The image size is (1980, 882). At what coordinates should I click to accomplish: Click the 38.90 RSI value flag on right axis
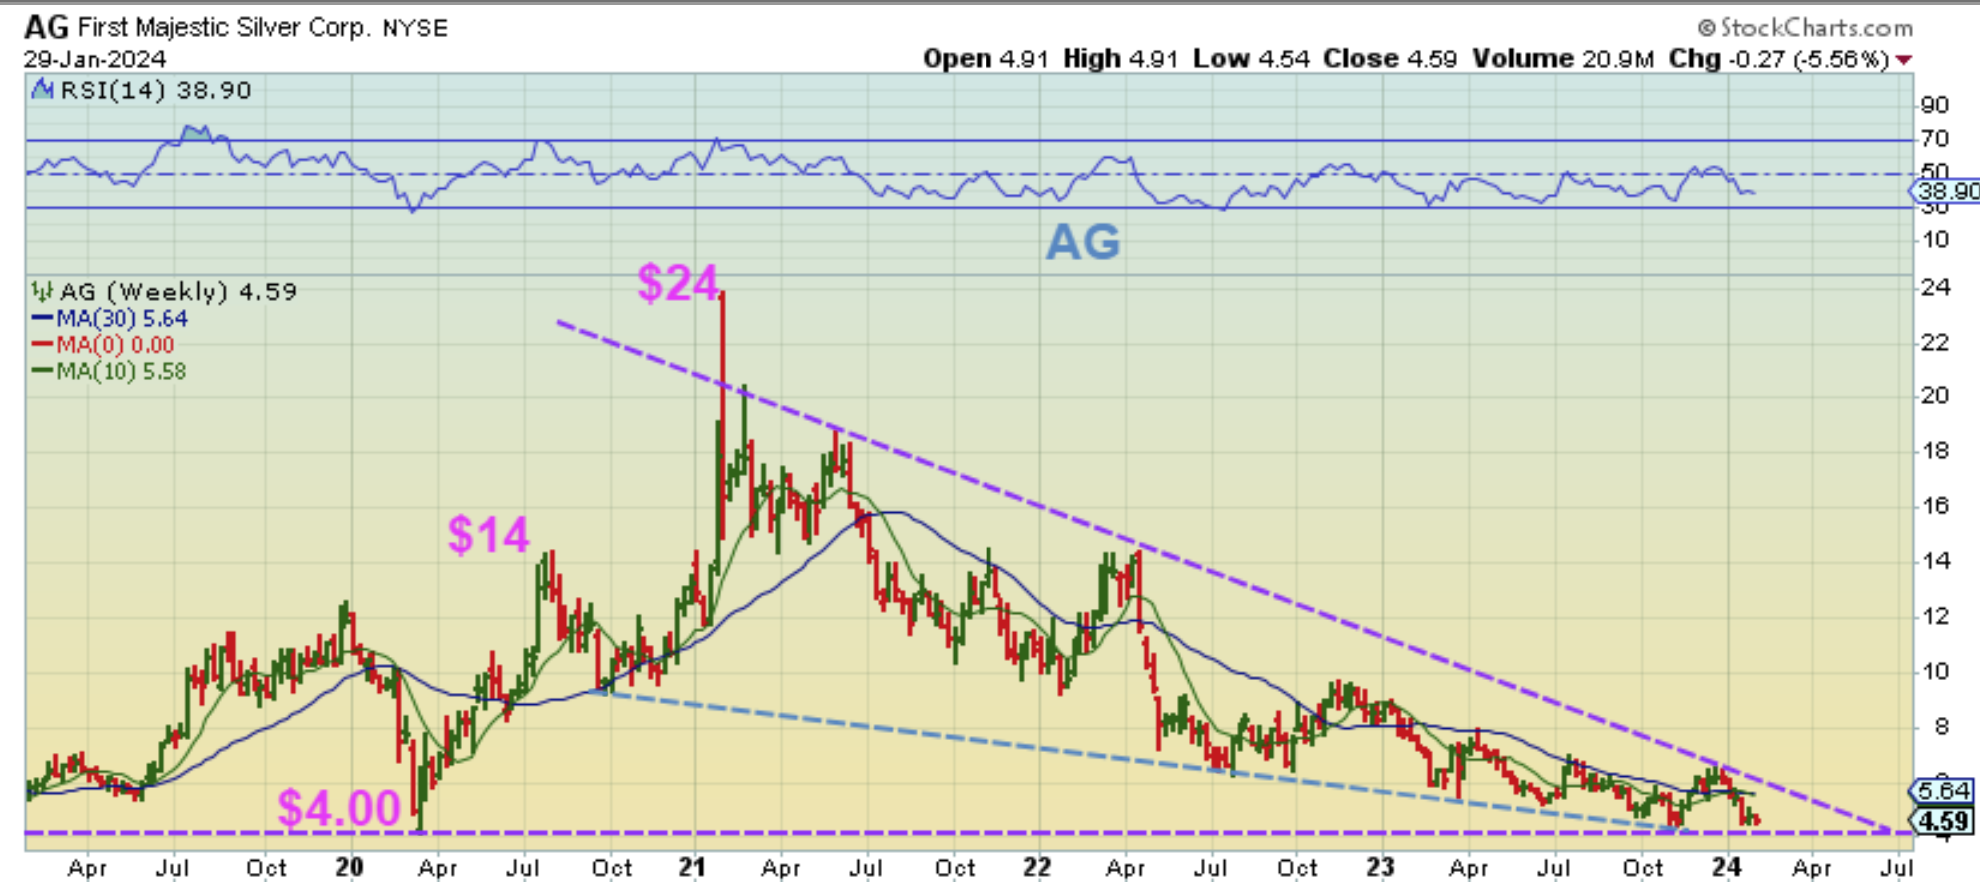coord(1945,191)
